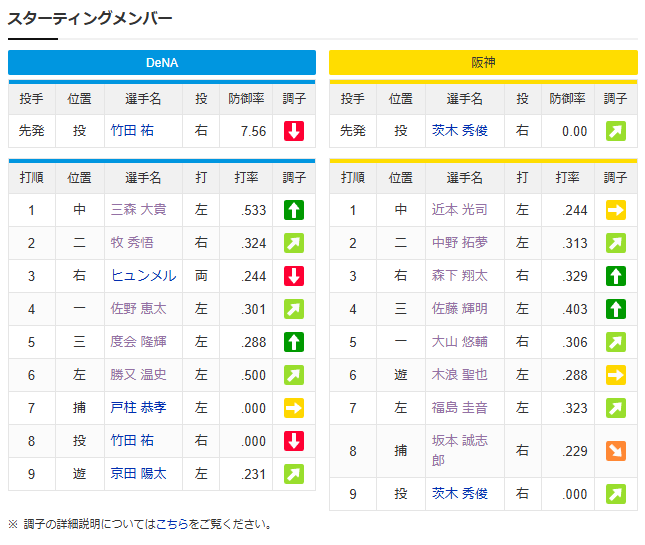
Task: Click the yellow arrow icon for 近本 光司
Action: tap(615, 210)
